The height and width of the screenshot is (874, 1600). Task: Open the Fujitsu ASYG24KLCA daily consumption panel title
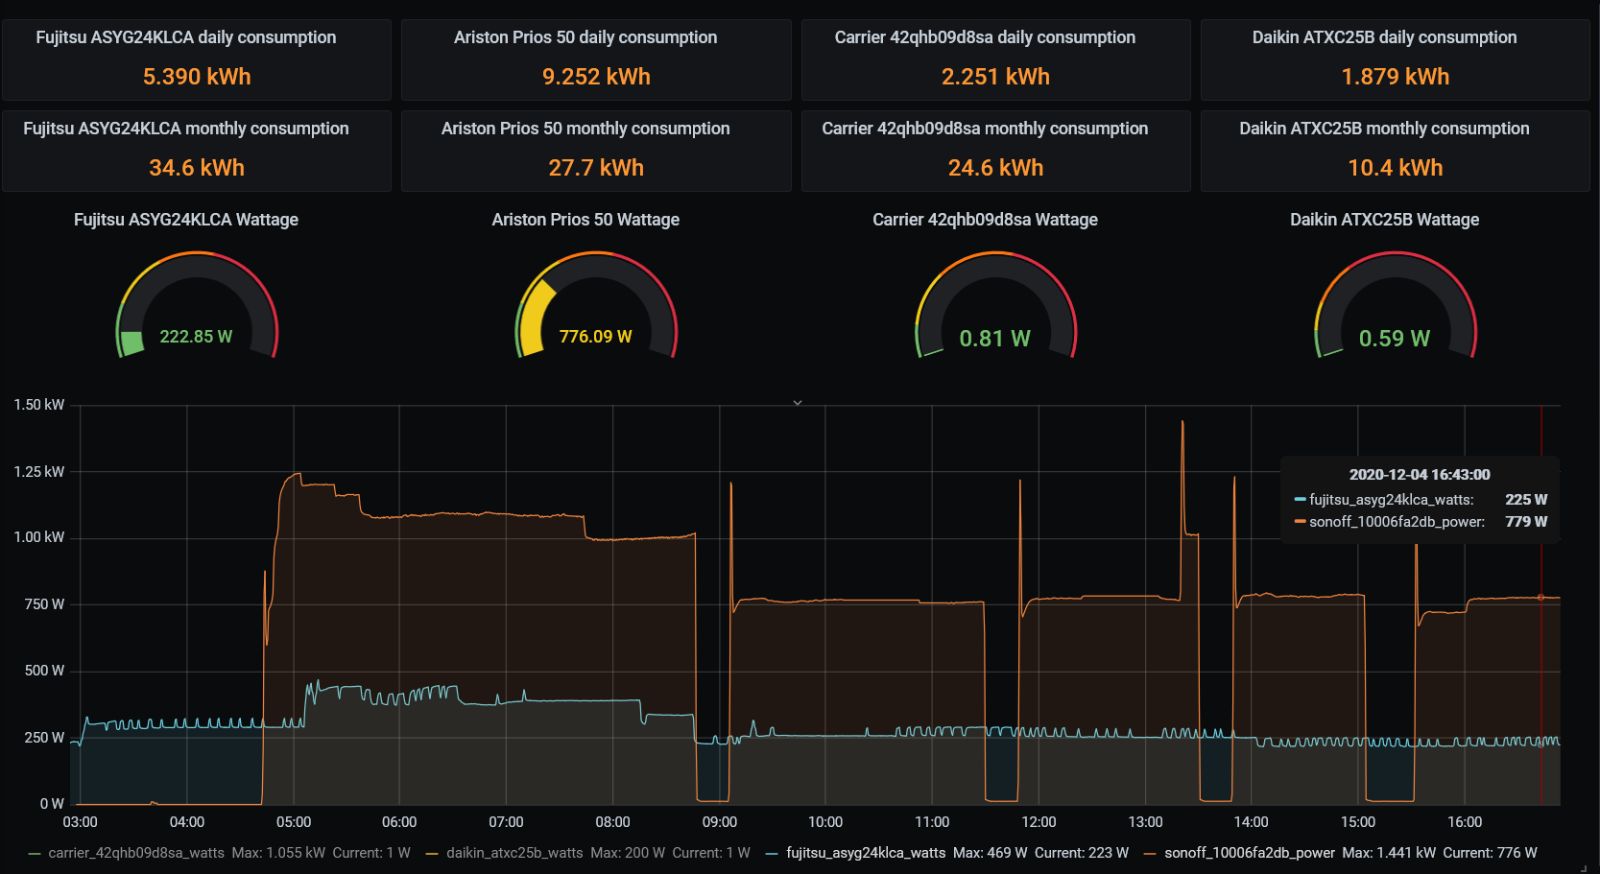[x=186, y=37]
